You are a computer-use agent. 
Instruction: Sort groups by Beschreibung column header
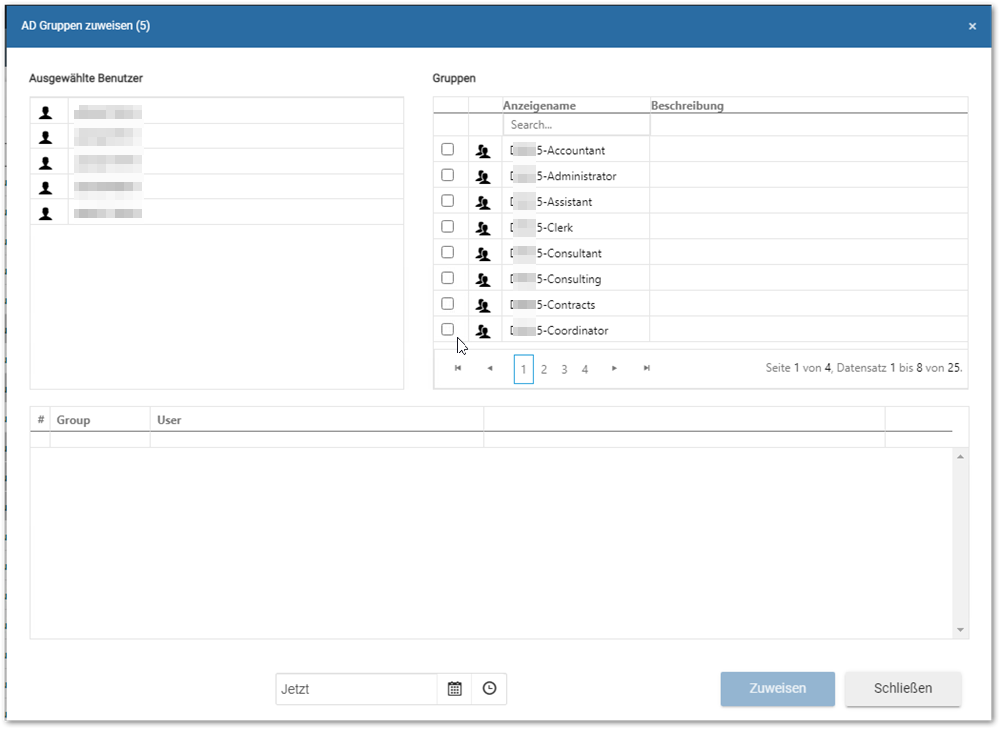point(687,105)
